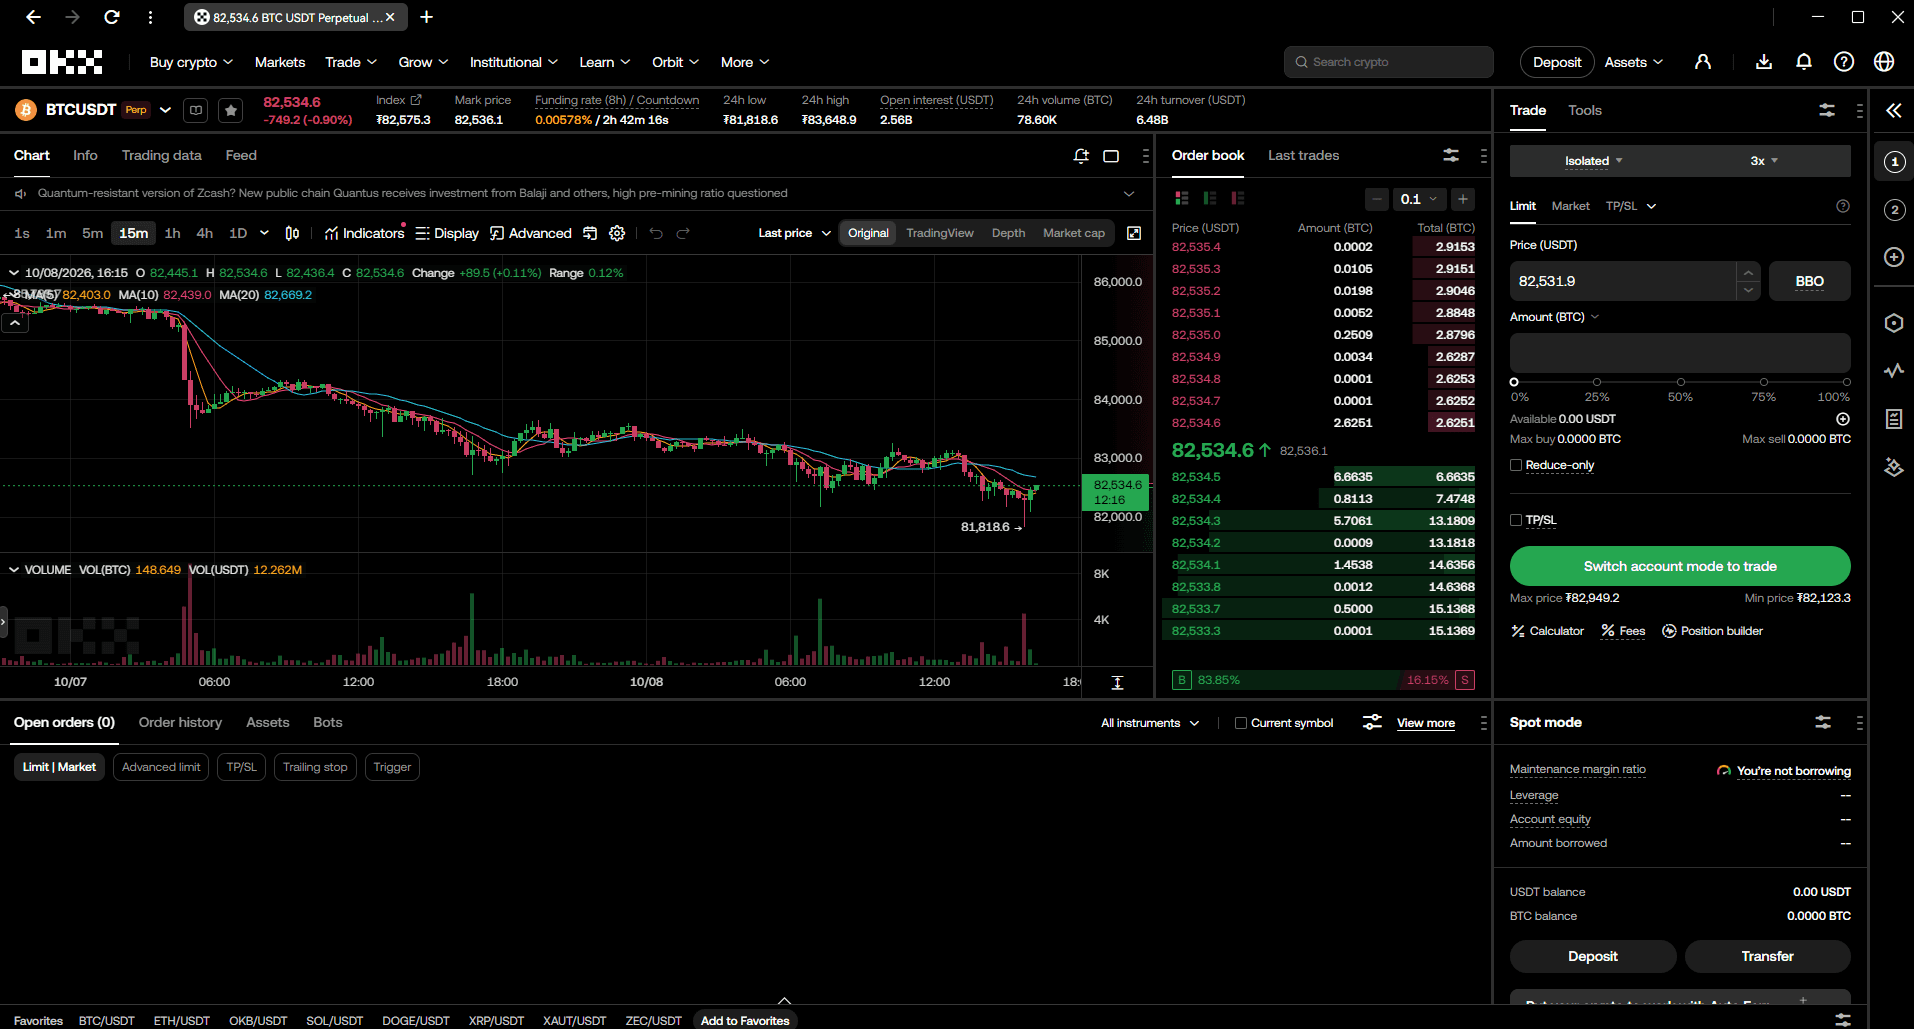Expand the news ticker chevron
This screenshot has height=1029, width=1914.
pos(1129,194)
